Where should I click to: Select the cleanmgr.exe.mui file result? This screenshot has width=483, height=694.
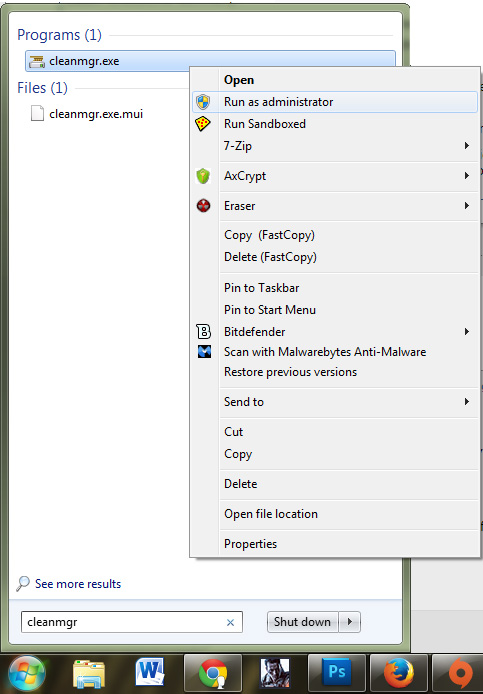[96, 114]
